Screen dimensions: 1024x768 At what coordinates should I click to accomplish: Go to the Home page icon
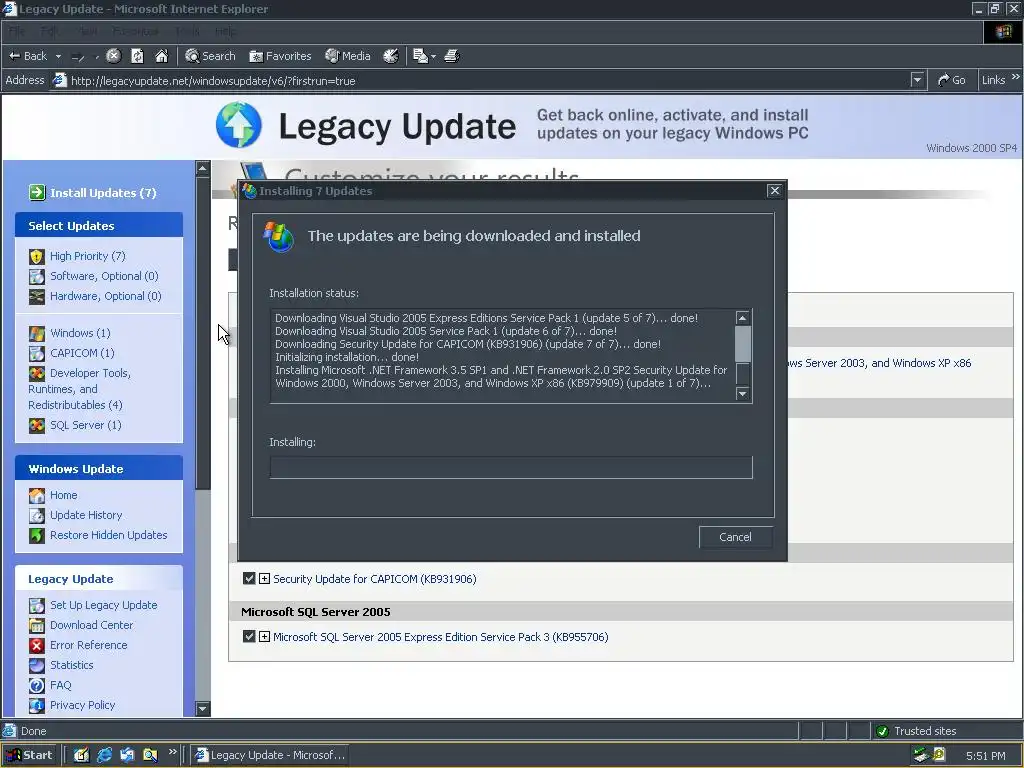[x=161, y=56]
